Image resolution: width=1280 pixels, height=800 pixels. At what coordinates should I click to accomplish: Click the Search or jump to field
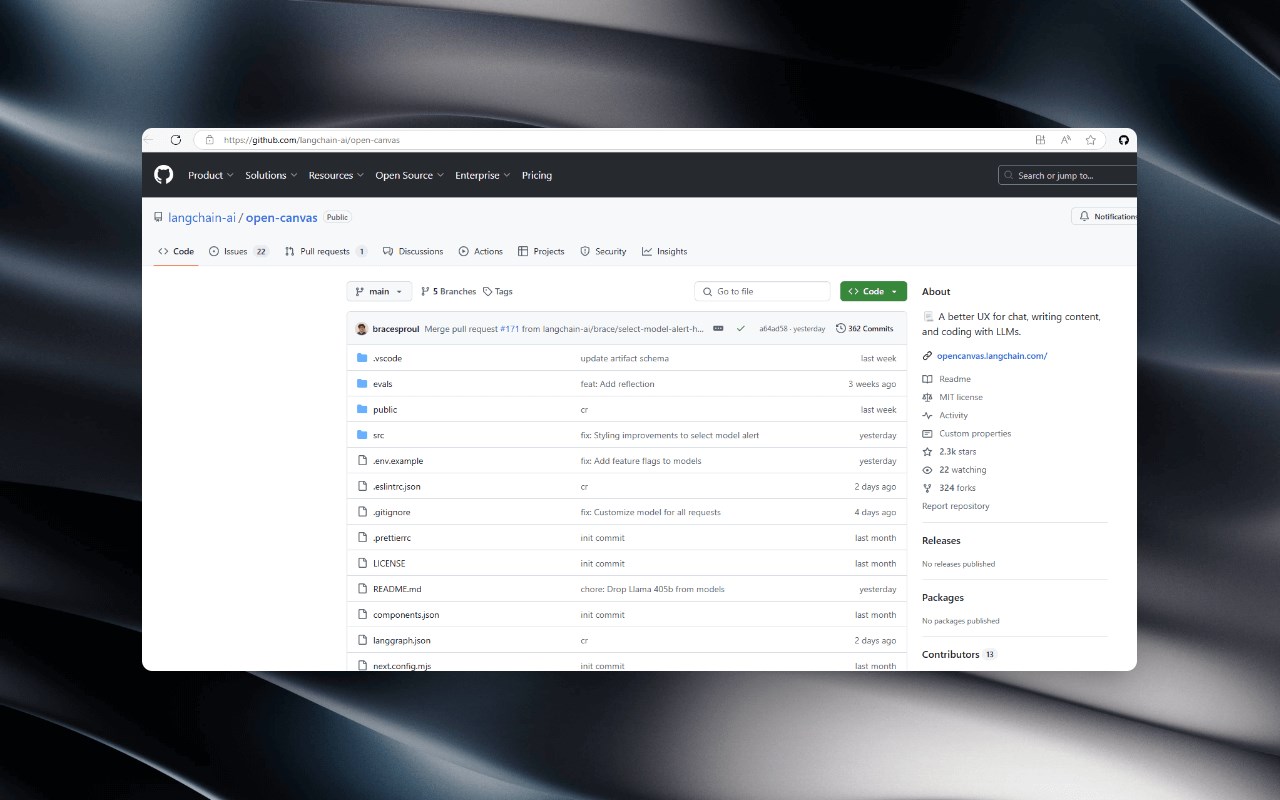tap(1067, 175)
